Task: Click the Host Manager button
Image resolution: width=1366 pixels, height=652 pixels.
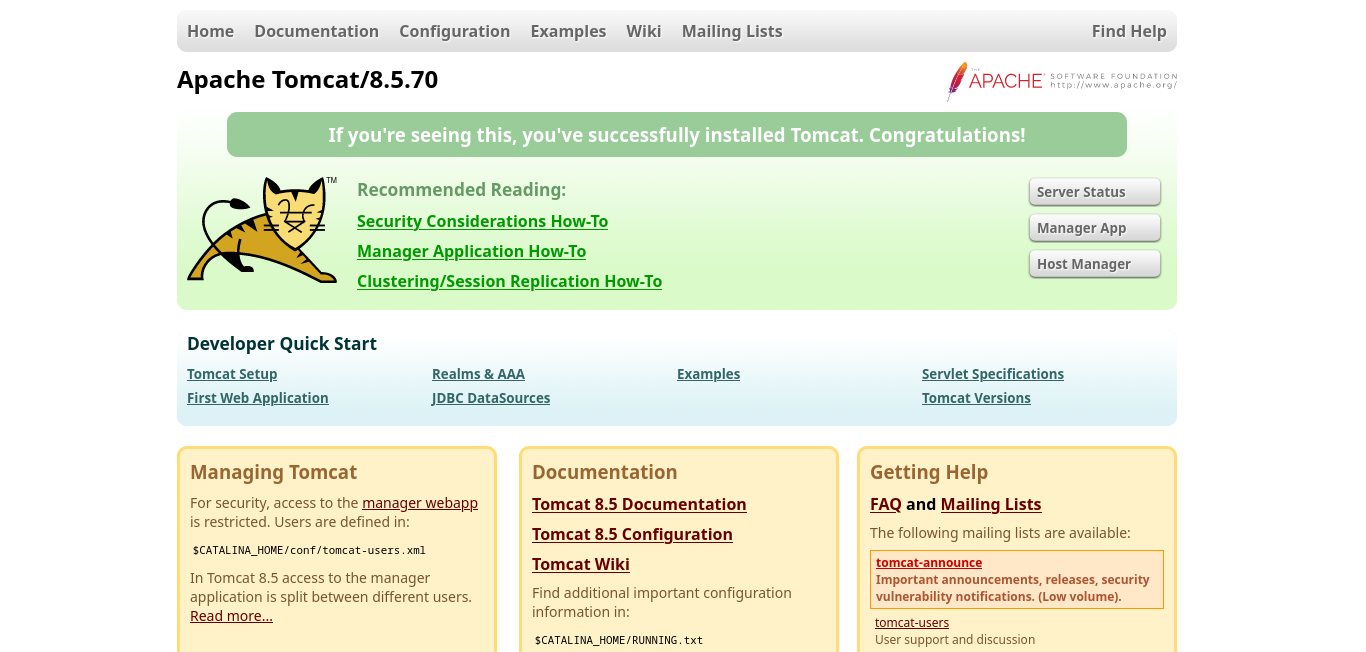Action: [x=1095, y=264]
